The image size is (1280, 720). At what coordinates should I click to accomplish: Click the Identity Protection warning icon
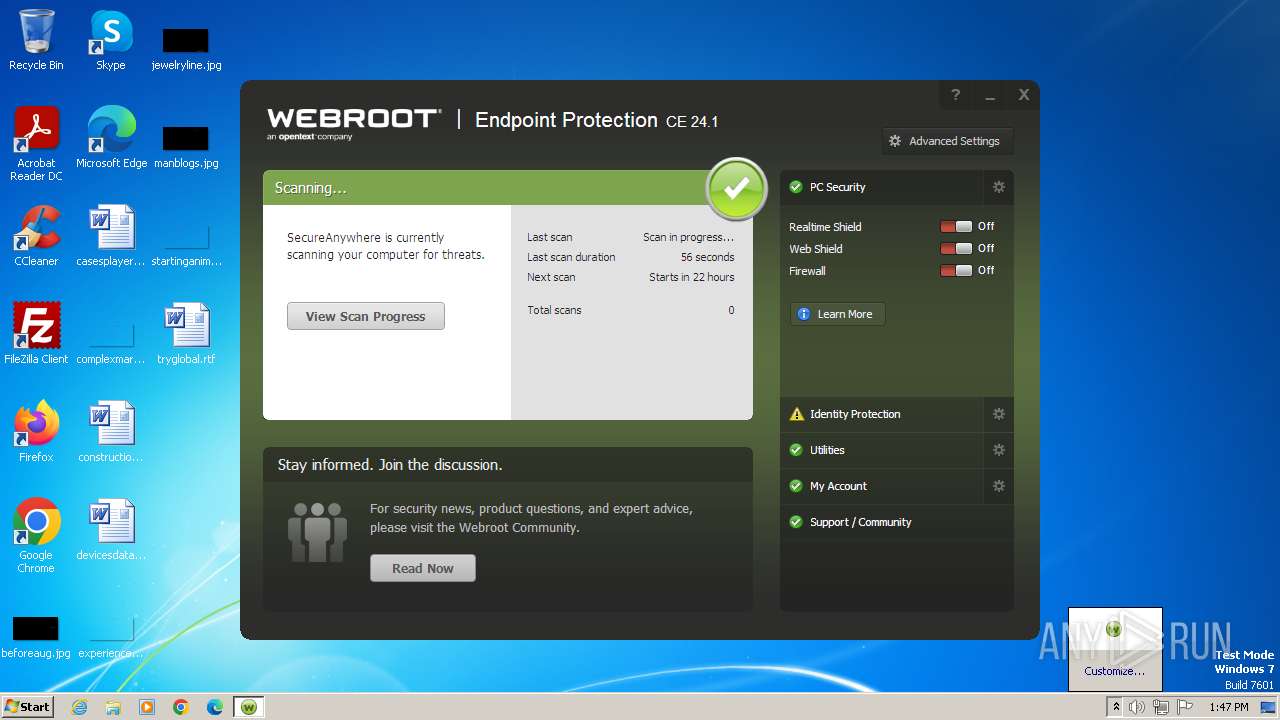coord(796,414)
